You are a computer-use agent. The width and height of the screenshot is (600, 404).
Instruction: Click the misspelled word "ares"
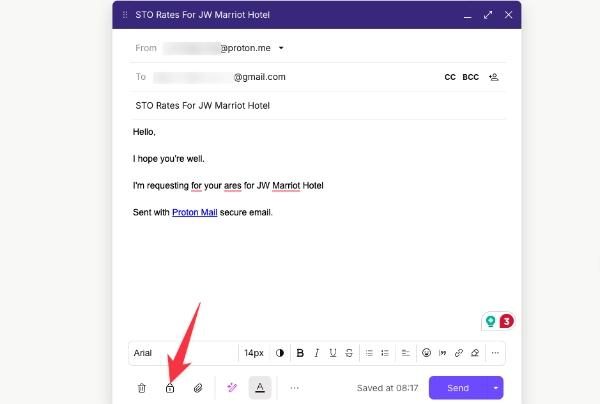[233, 186]
